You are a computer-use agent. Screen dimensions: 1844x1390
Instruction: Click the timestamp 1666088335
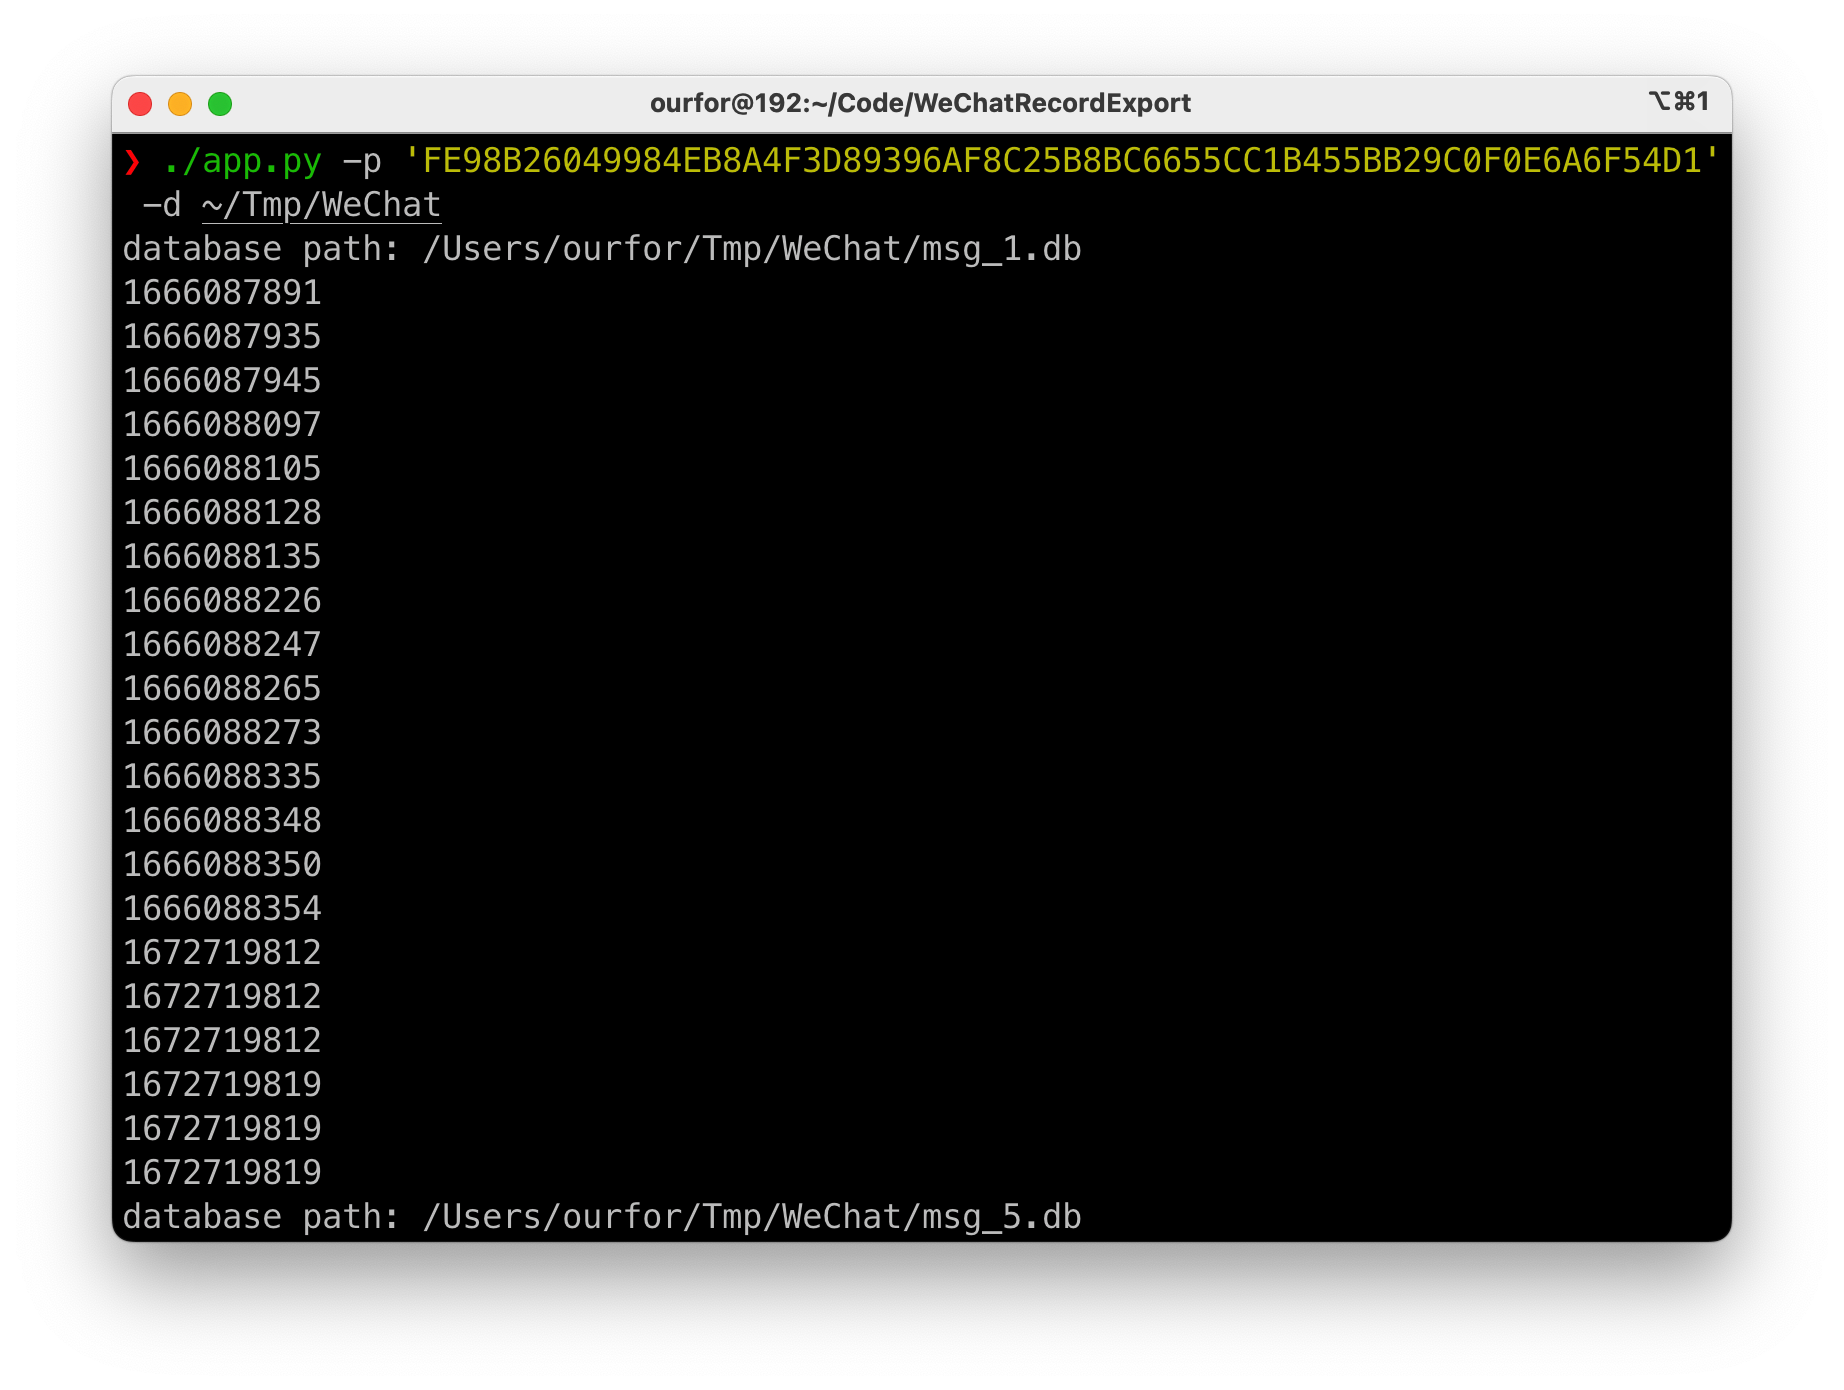pyautogui.click(x=222, y=777)
